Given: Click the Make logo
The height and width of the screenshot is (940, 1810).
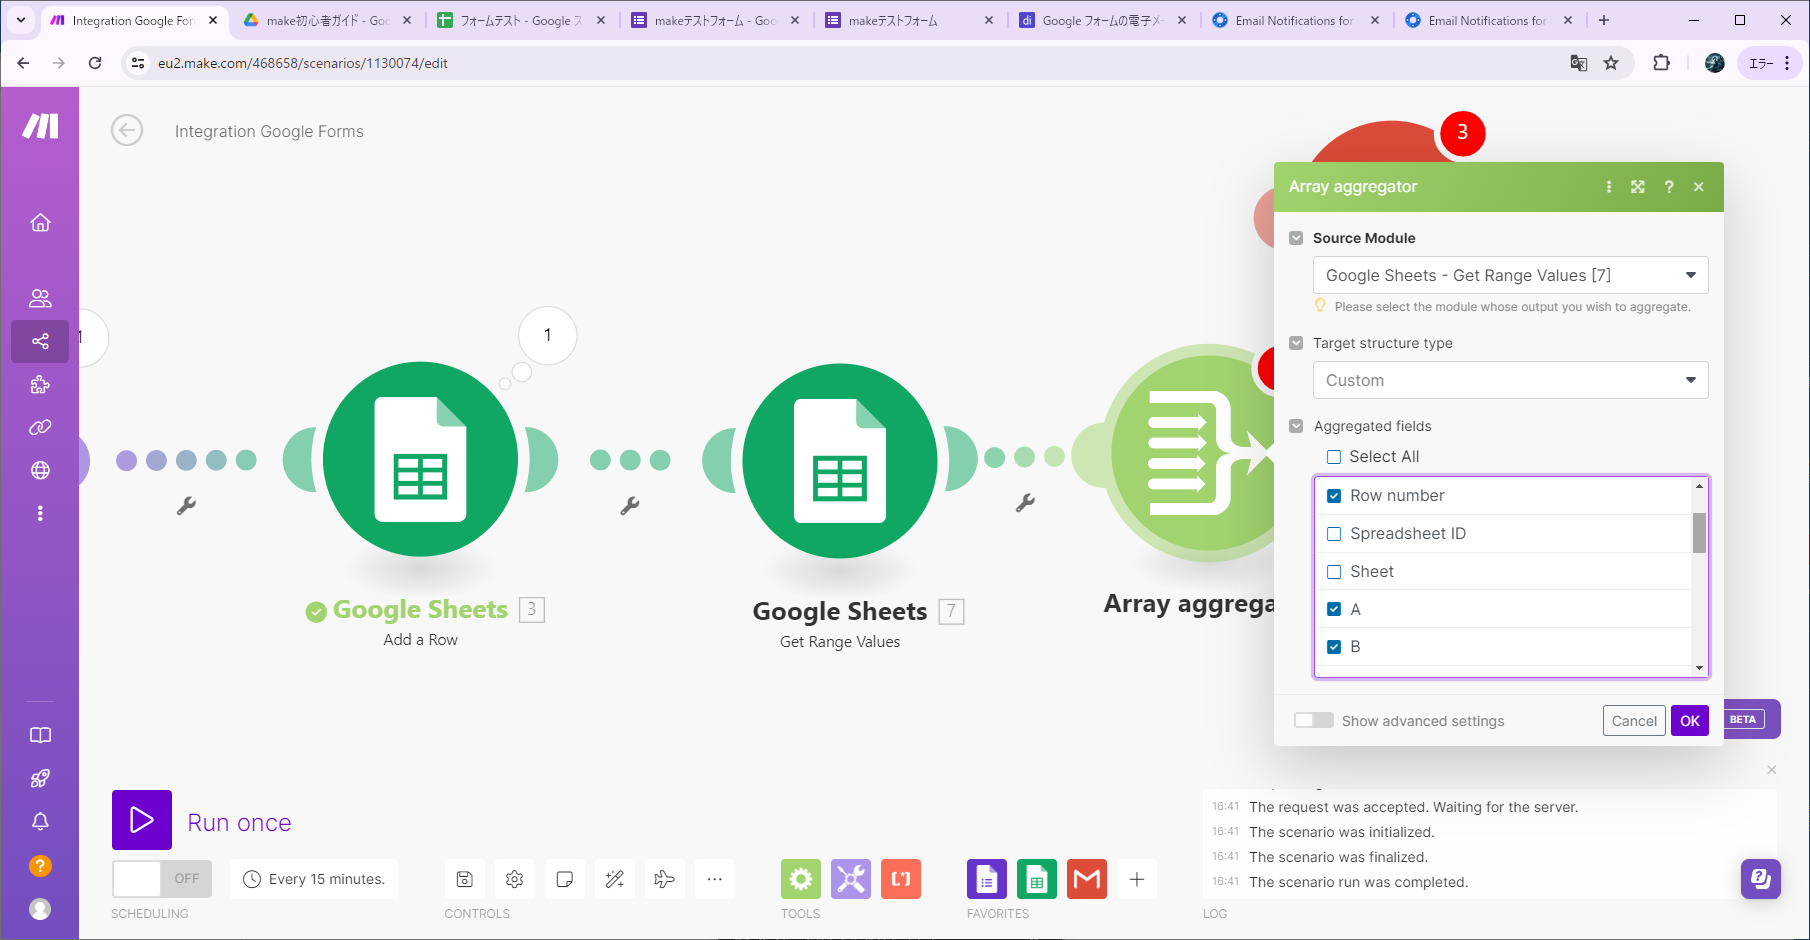Looking at the screenshot, I should [x=40, y=126].
